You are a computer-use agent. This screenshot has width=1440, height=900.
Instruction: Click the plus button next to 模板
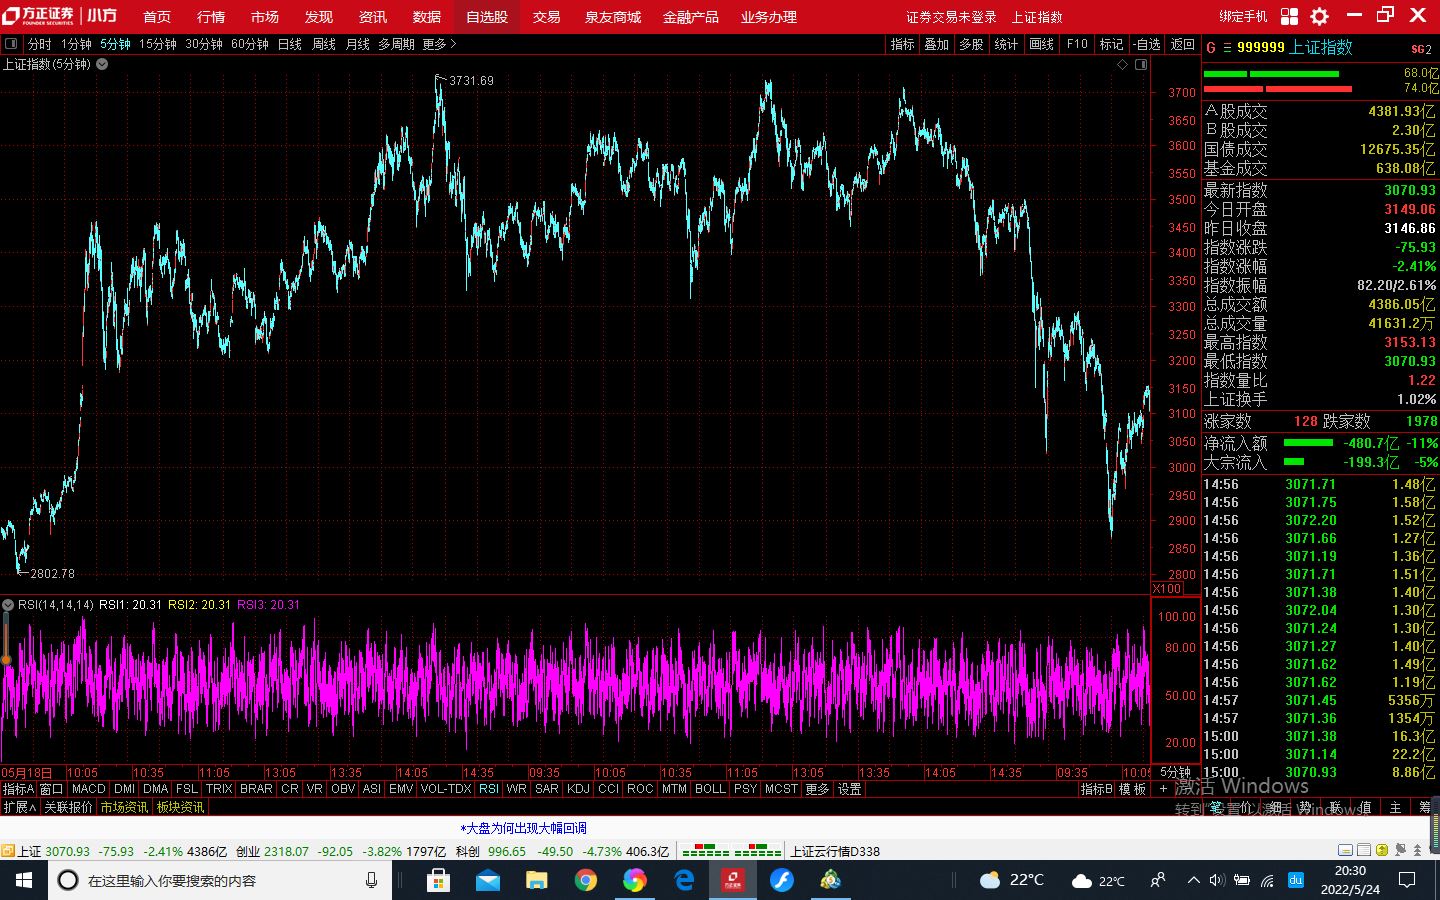click(x=1163, y=789)
